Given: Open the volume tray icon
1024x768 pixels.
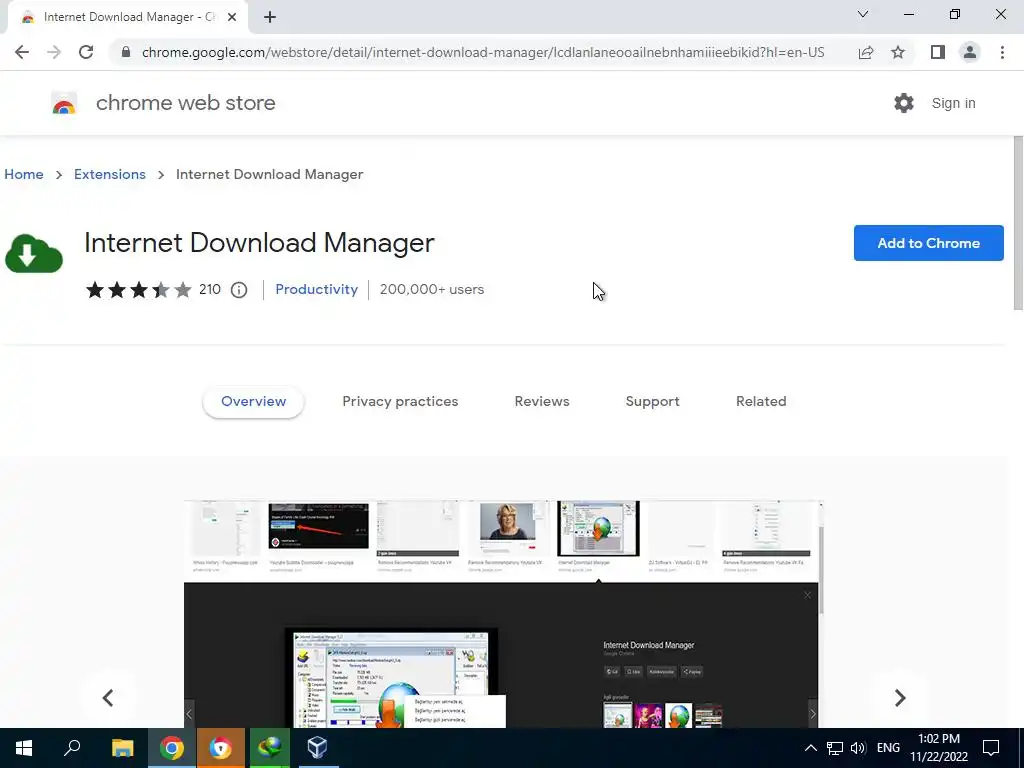Looking at the screenshot, I should [x=858, y=748].
